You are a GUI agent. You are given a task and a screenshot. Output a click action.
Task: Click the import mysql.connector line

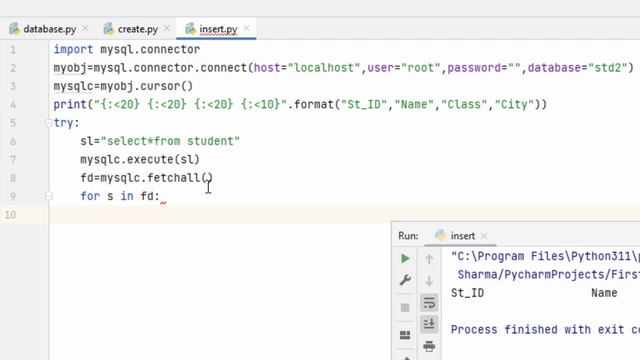point(127,50)
